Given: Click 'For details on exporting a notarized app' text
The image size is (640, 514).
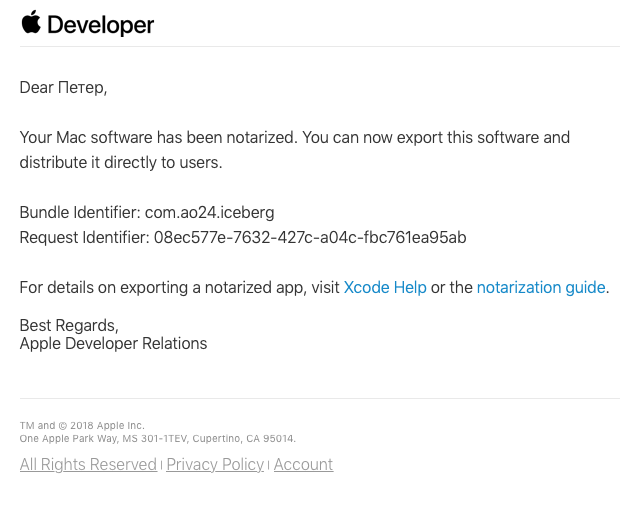Looking at the screenshot, I should [x=162, y=288].
